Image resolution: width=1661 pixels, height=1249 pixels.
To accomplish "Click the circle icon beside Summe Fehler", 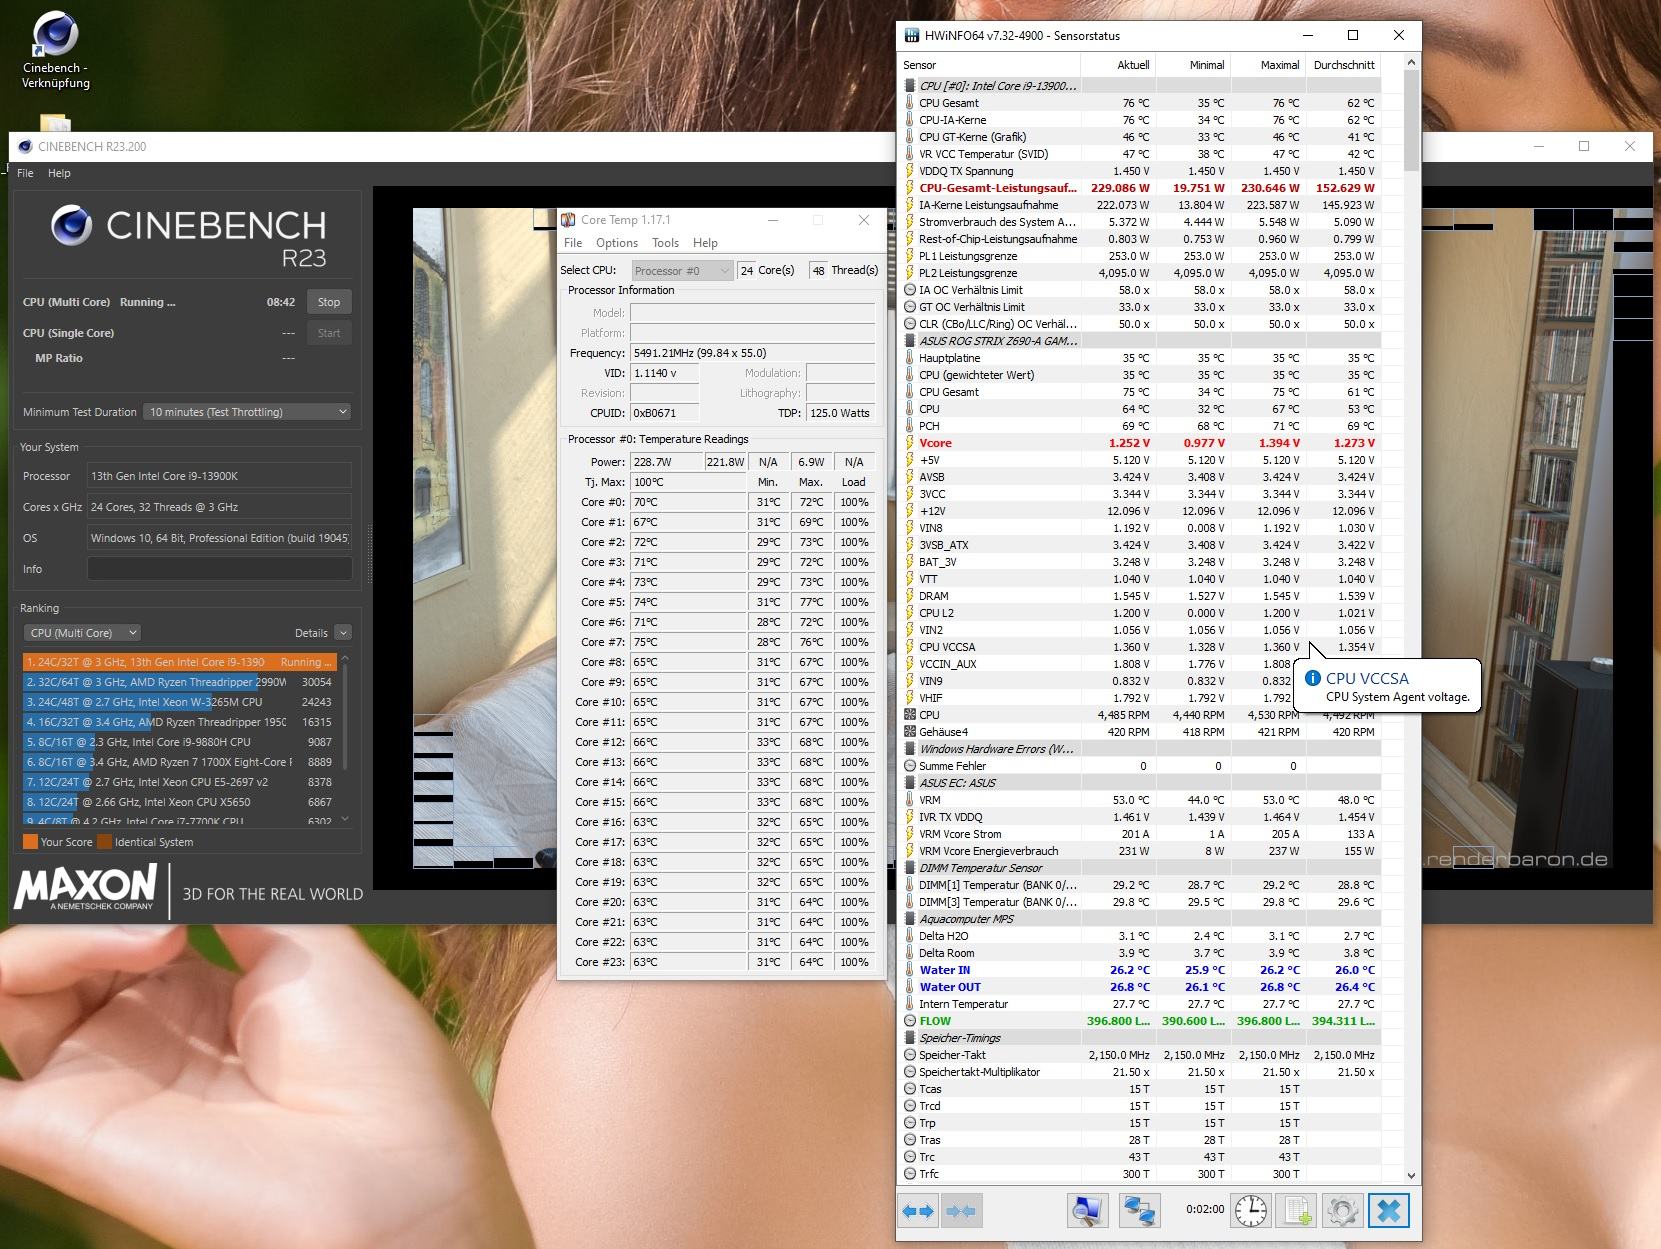I will 910,766.
